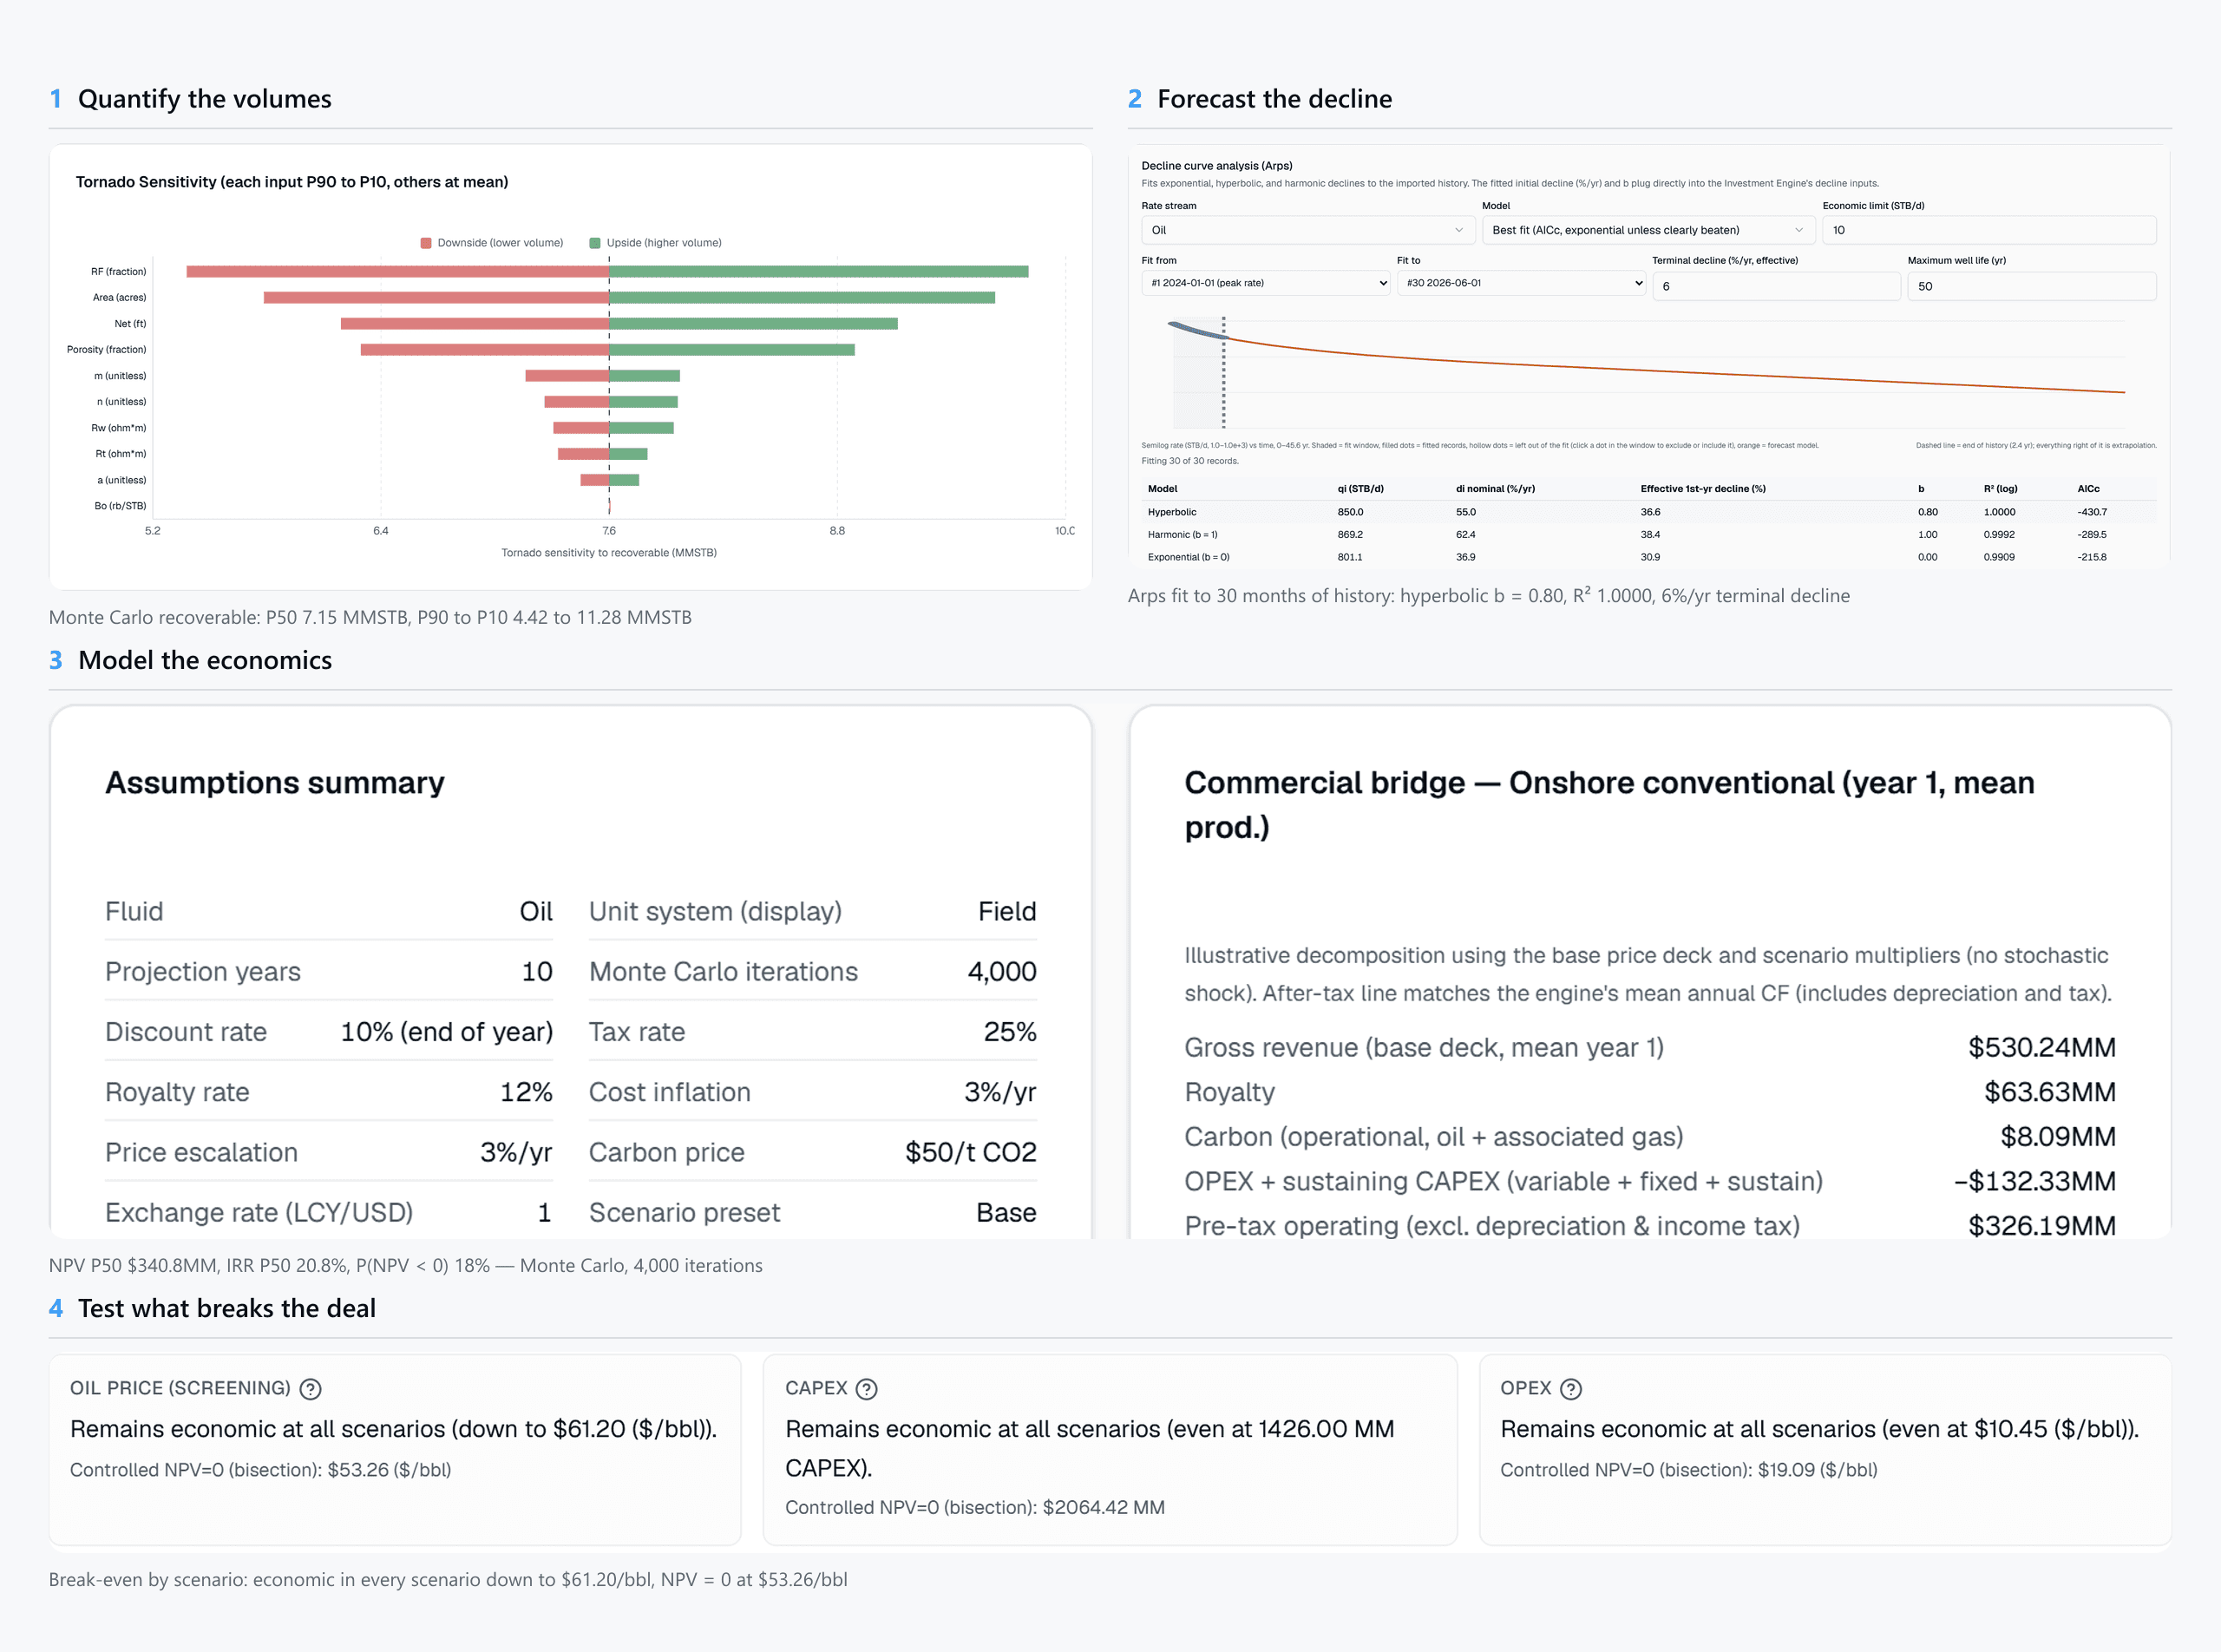Toggle the Upside legend swatch in tornado chart
The width and height of the screenshot is (2221, 1652).
[595, 243]
